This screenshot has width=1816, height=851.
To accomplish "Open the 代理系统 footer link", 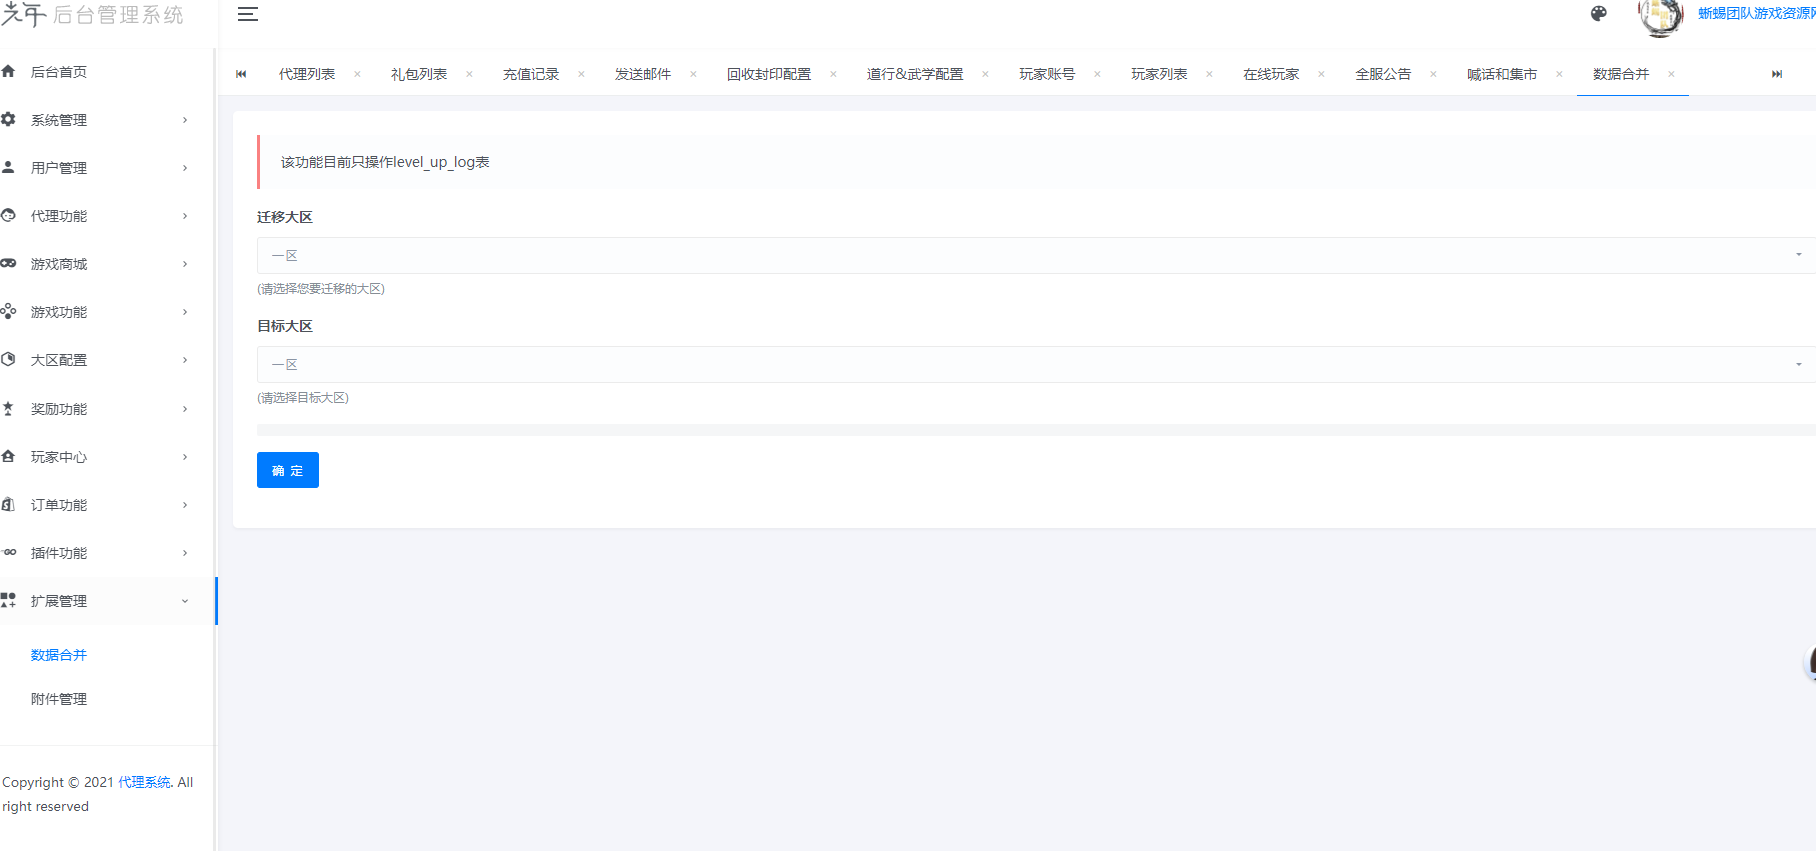I will coord(145,782).
